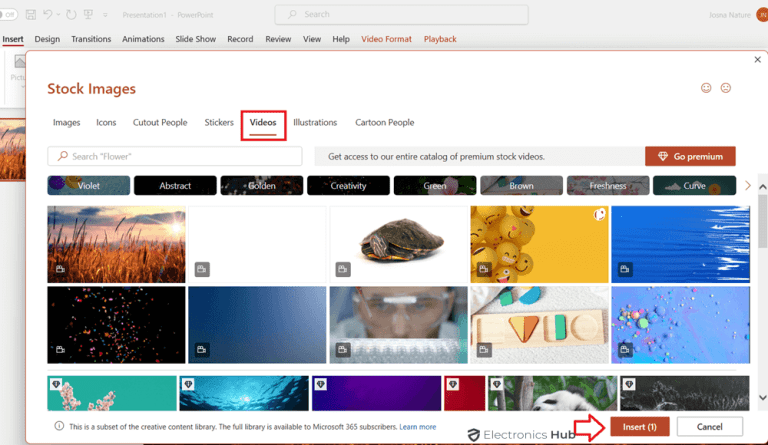Open the Review ribbon tab
The height and width of the screenshot is (445, 768).
coord(278,39)
